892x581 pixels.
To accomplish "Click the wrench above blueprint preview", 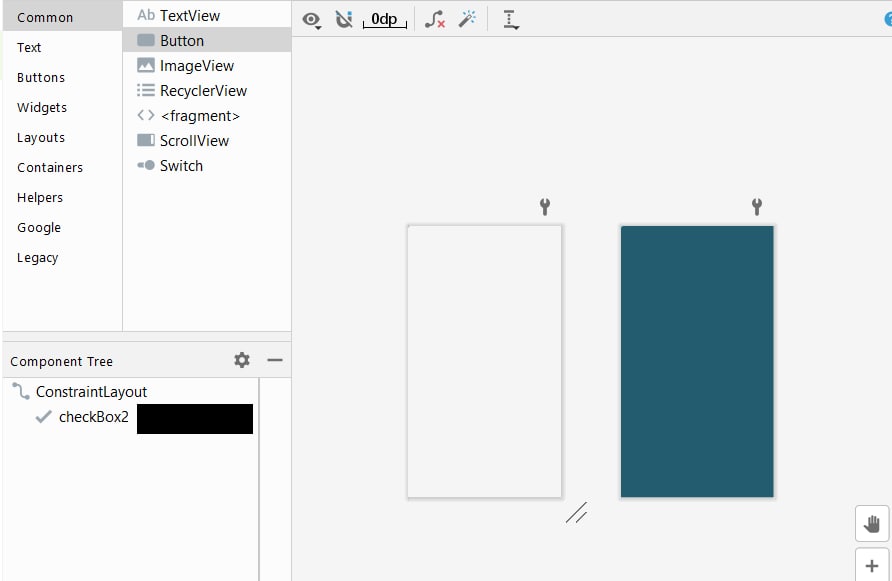I will [757, 207].
